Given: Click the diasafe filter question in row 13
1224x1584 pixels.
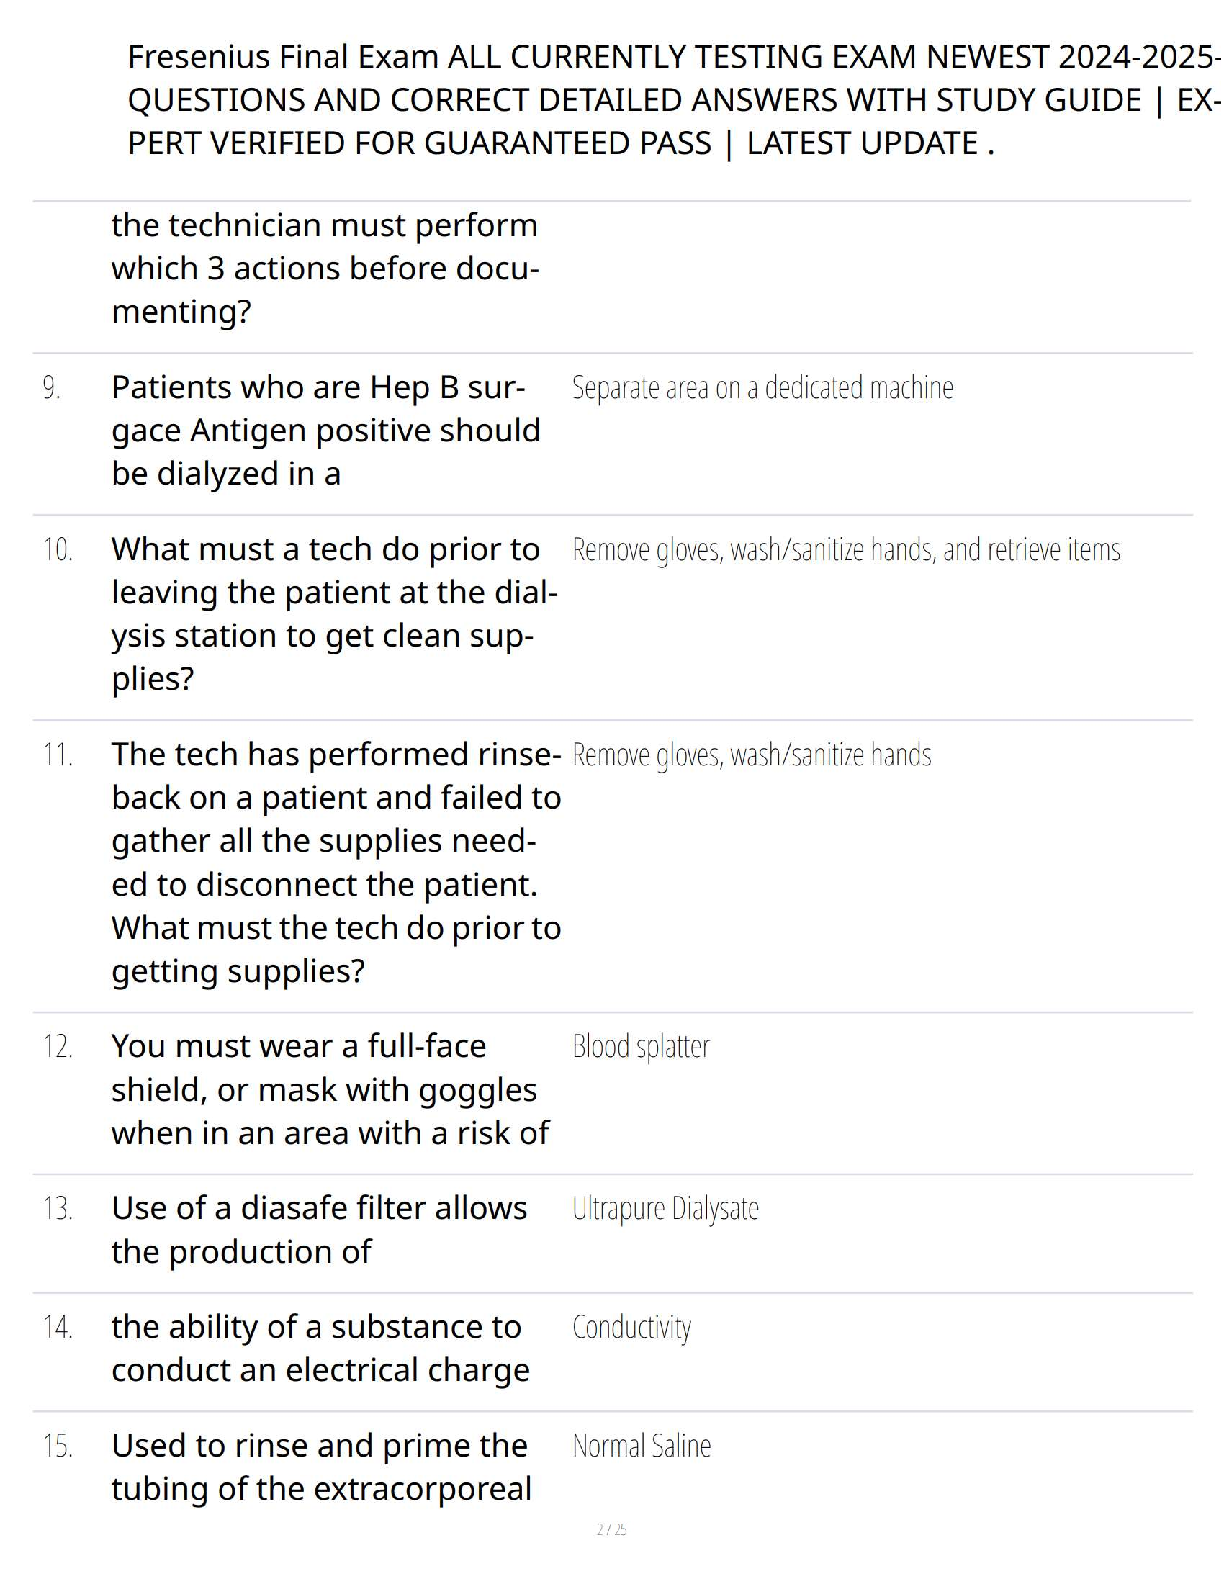Looking at the screenshot, I should tap(319, 1229).
